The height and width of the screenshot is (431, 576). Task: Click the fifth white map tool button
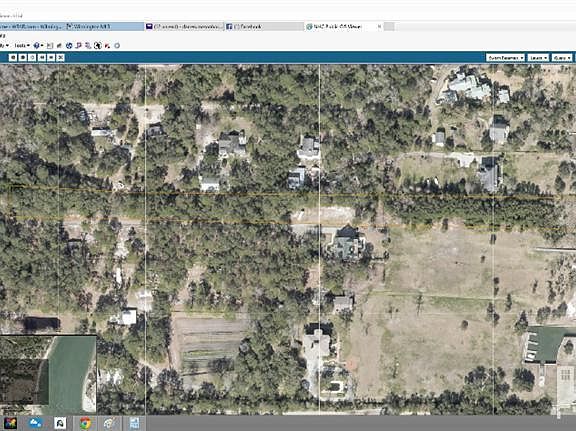(51, 57)
